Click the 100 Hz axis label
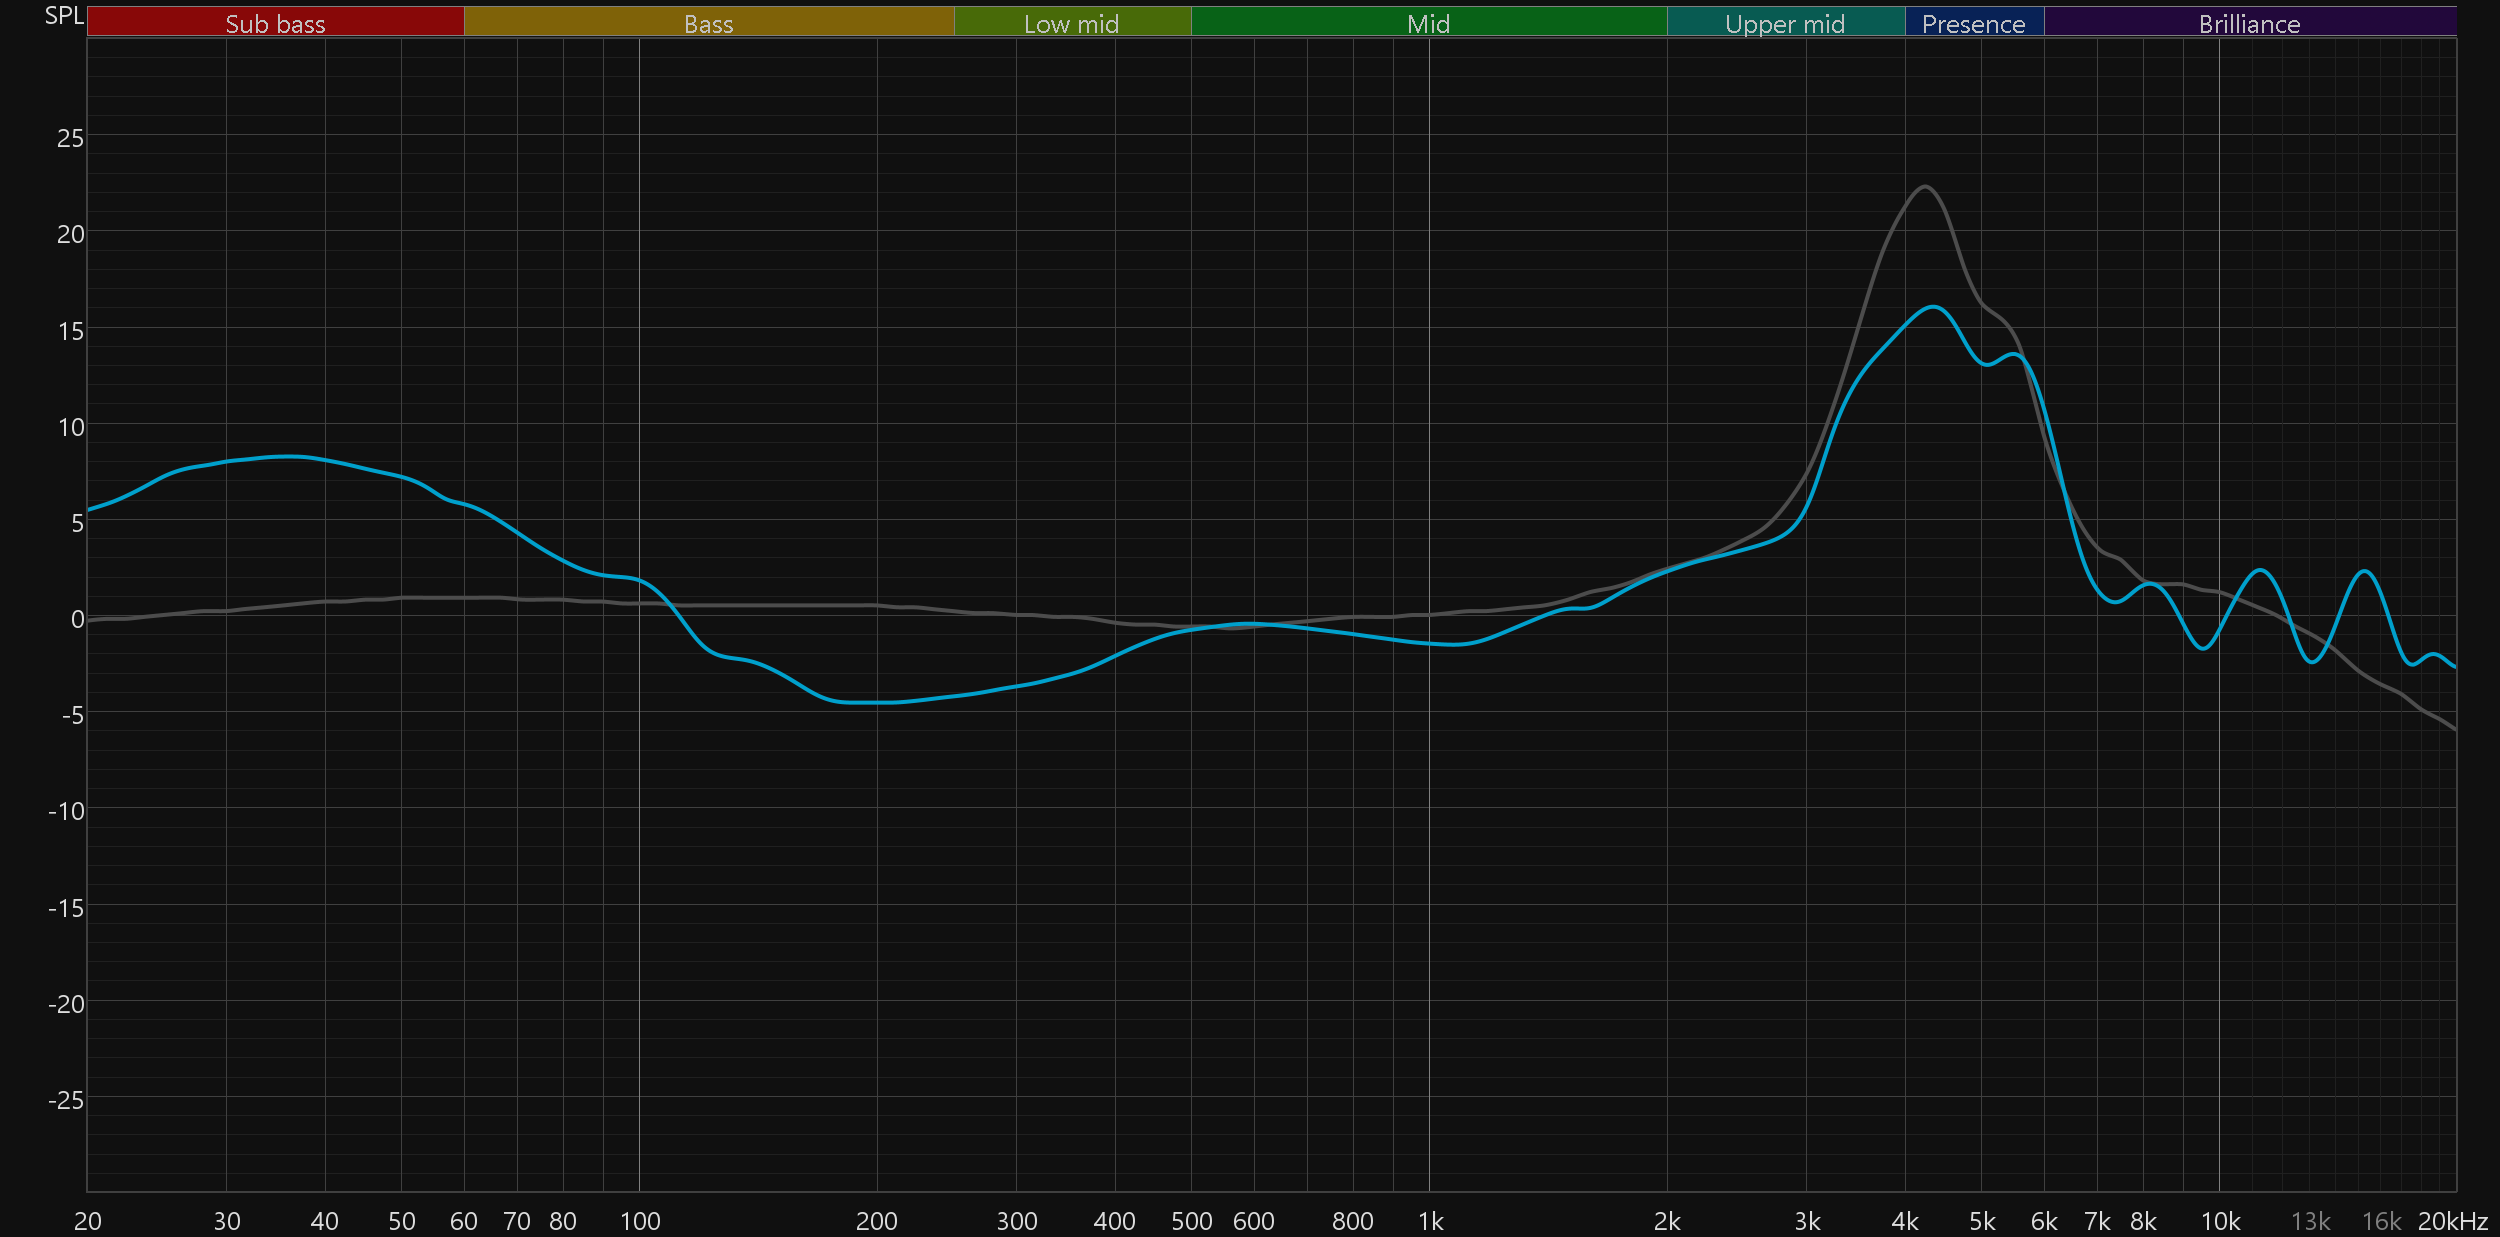This screenshot has width=2500, height=1237. (x=640, y=1221)
